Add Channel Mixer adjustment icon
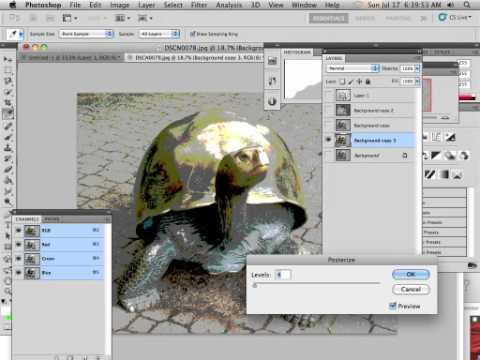Viewport: 480px width, 360px height. [464, 155]
